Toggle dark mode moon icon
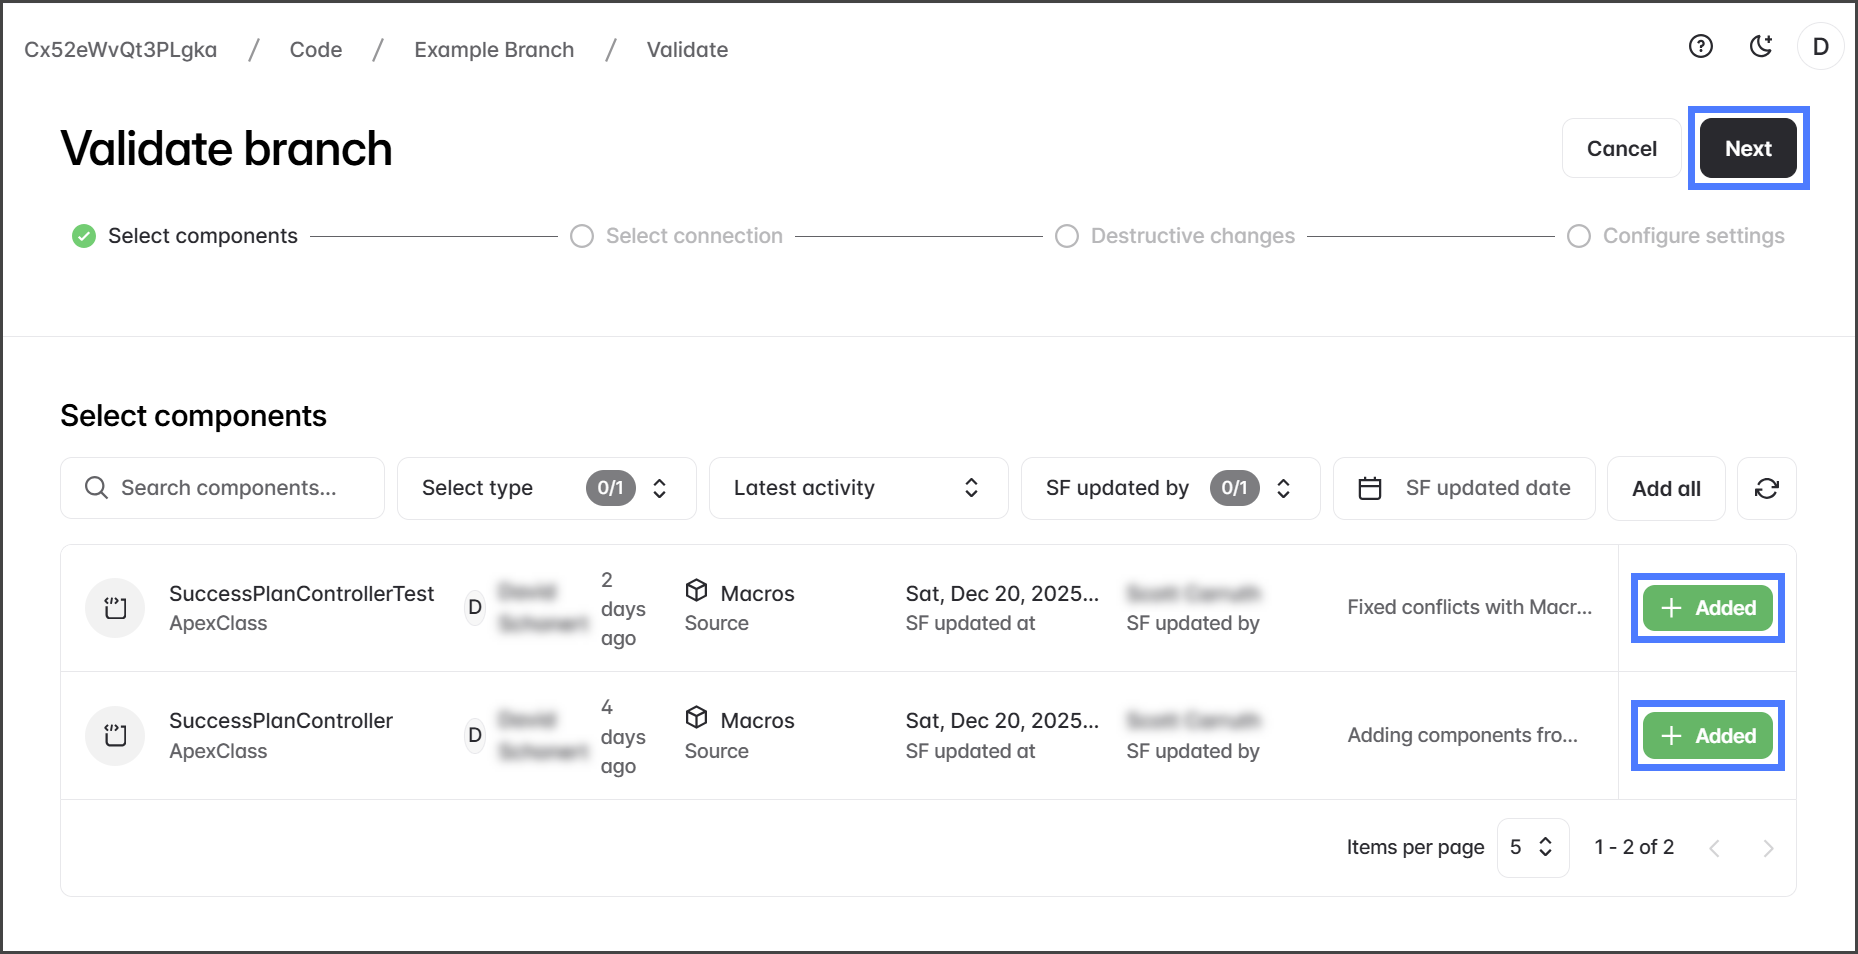The image size is (1858, 954). (1761, 47)
